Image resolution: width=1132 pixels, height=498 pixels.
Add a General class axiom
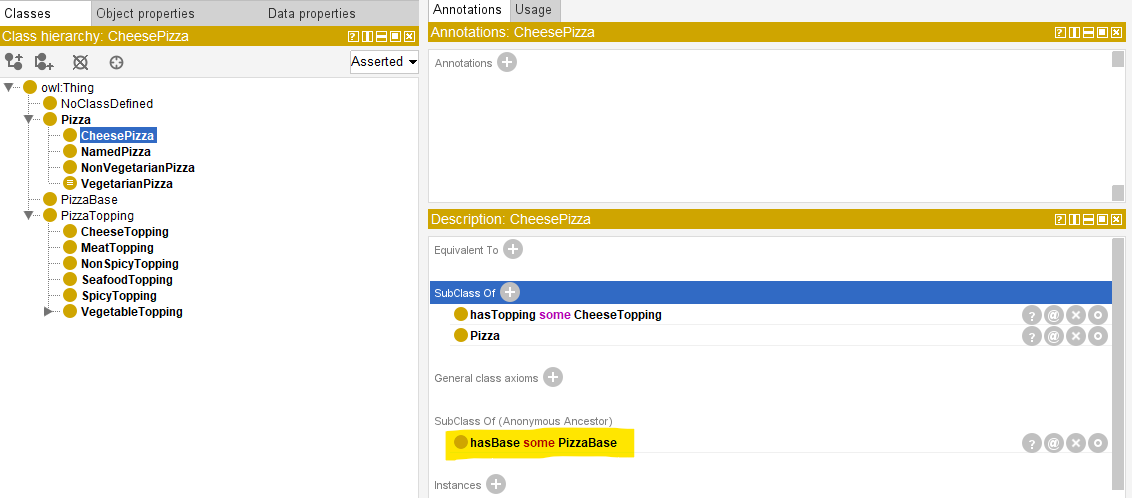(553, 377)
